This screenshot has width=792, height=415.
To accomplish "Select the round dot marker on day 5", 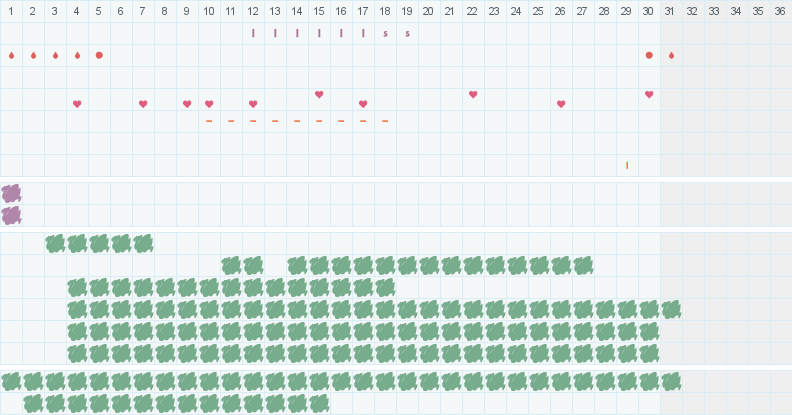I will (99, 55).
